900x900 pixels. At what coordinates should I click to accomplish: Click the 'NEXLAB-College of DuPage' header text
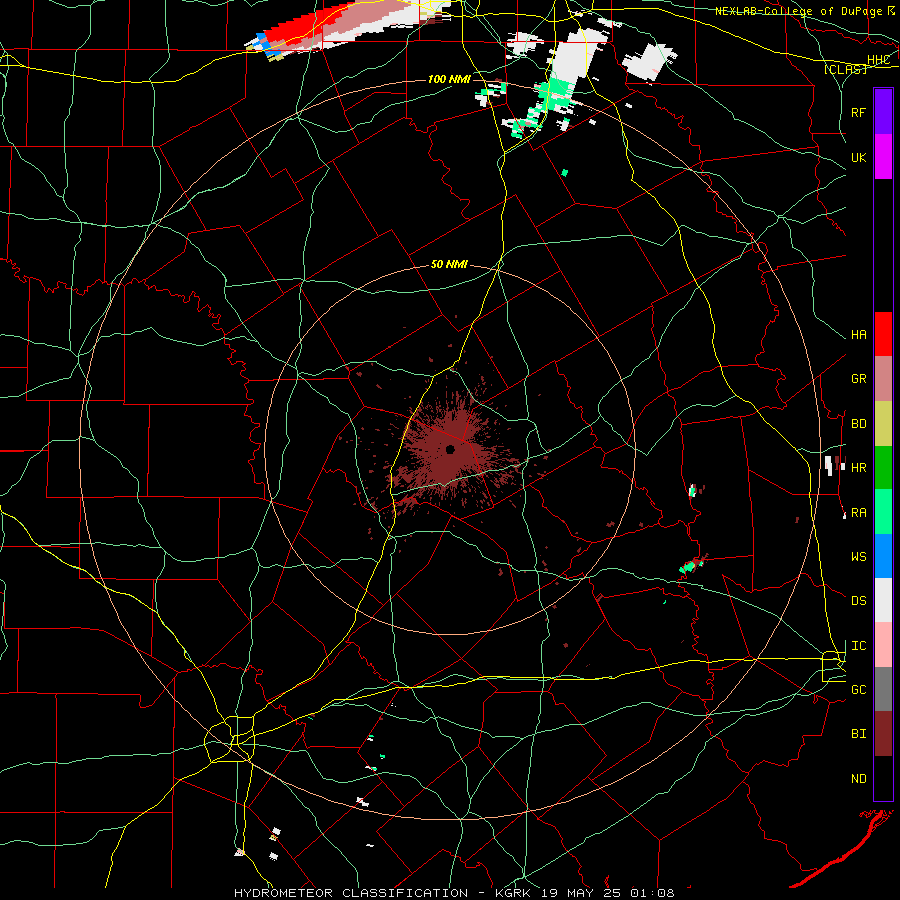[798, 11]
